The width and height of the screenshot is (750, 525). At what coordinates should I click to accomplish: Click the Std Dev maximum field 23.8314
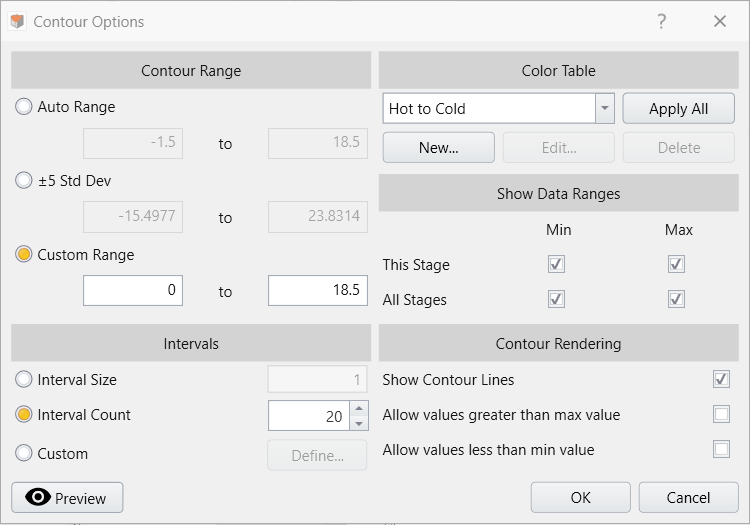(x=318, y=217)
